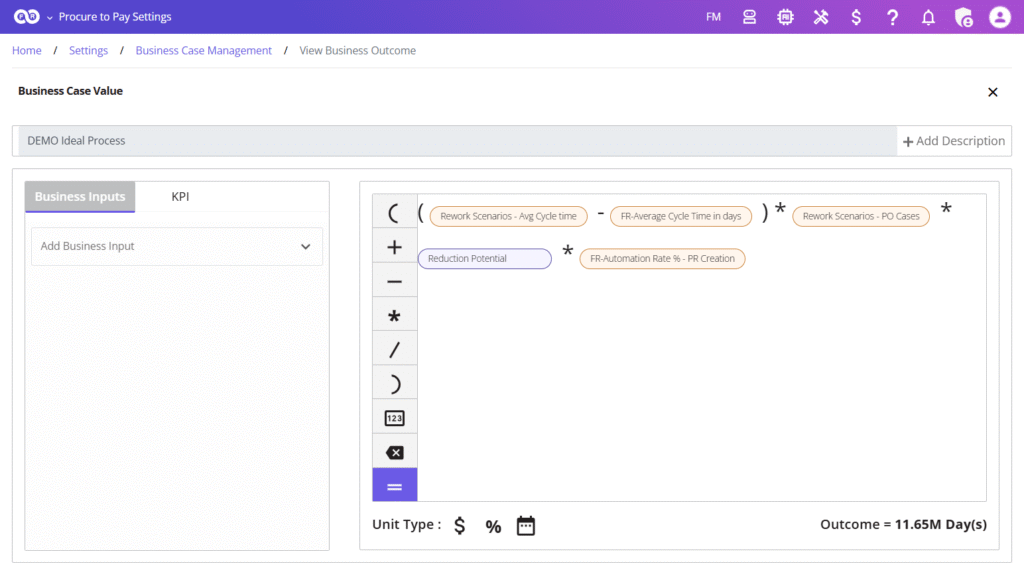Select the multiply asterisk operator button
Screen dimensions: 1024x582
(x=394, y=316)
